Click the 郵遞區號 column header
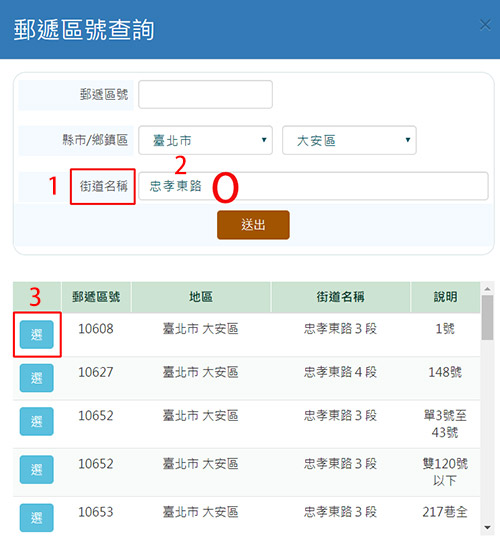This screenshot has width=500, height=547. [96, 297]
